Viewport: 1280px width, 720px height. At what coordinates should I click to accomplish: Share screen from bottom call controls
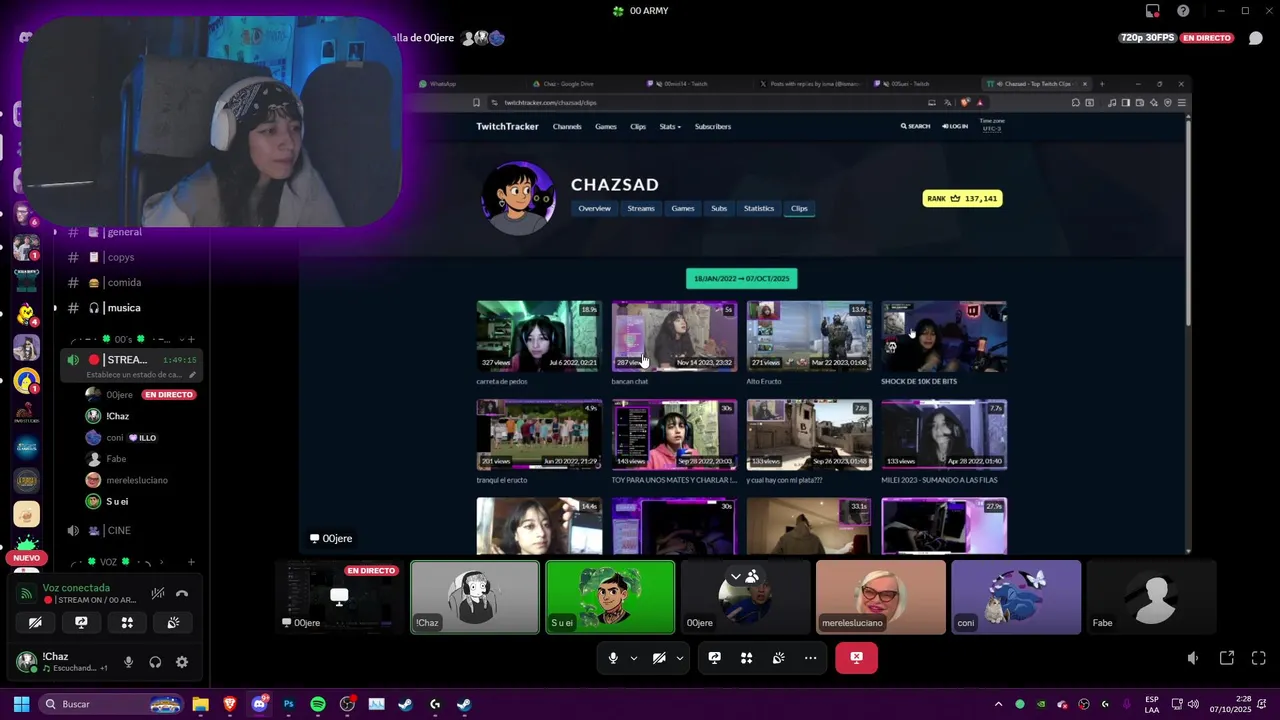(x=715, y=658)
